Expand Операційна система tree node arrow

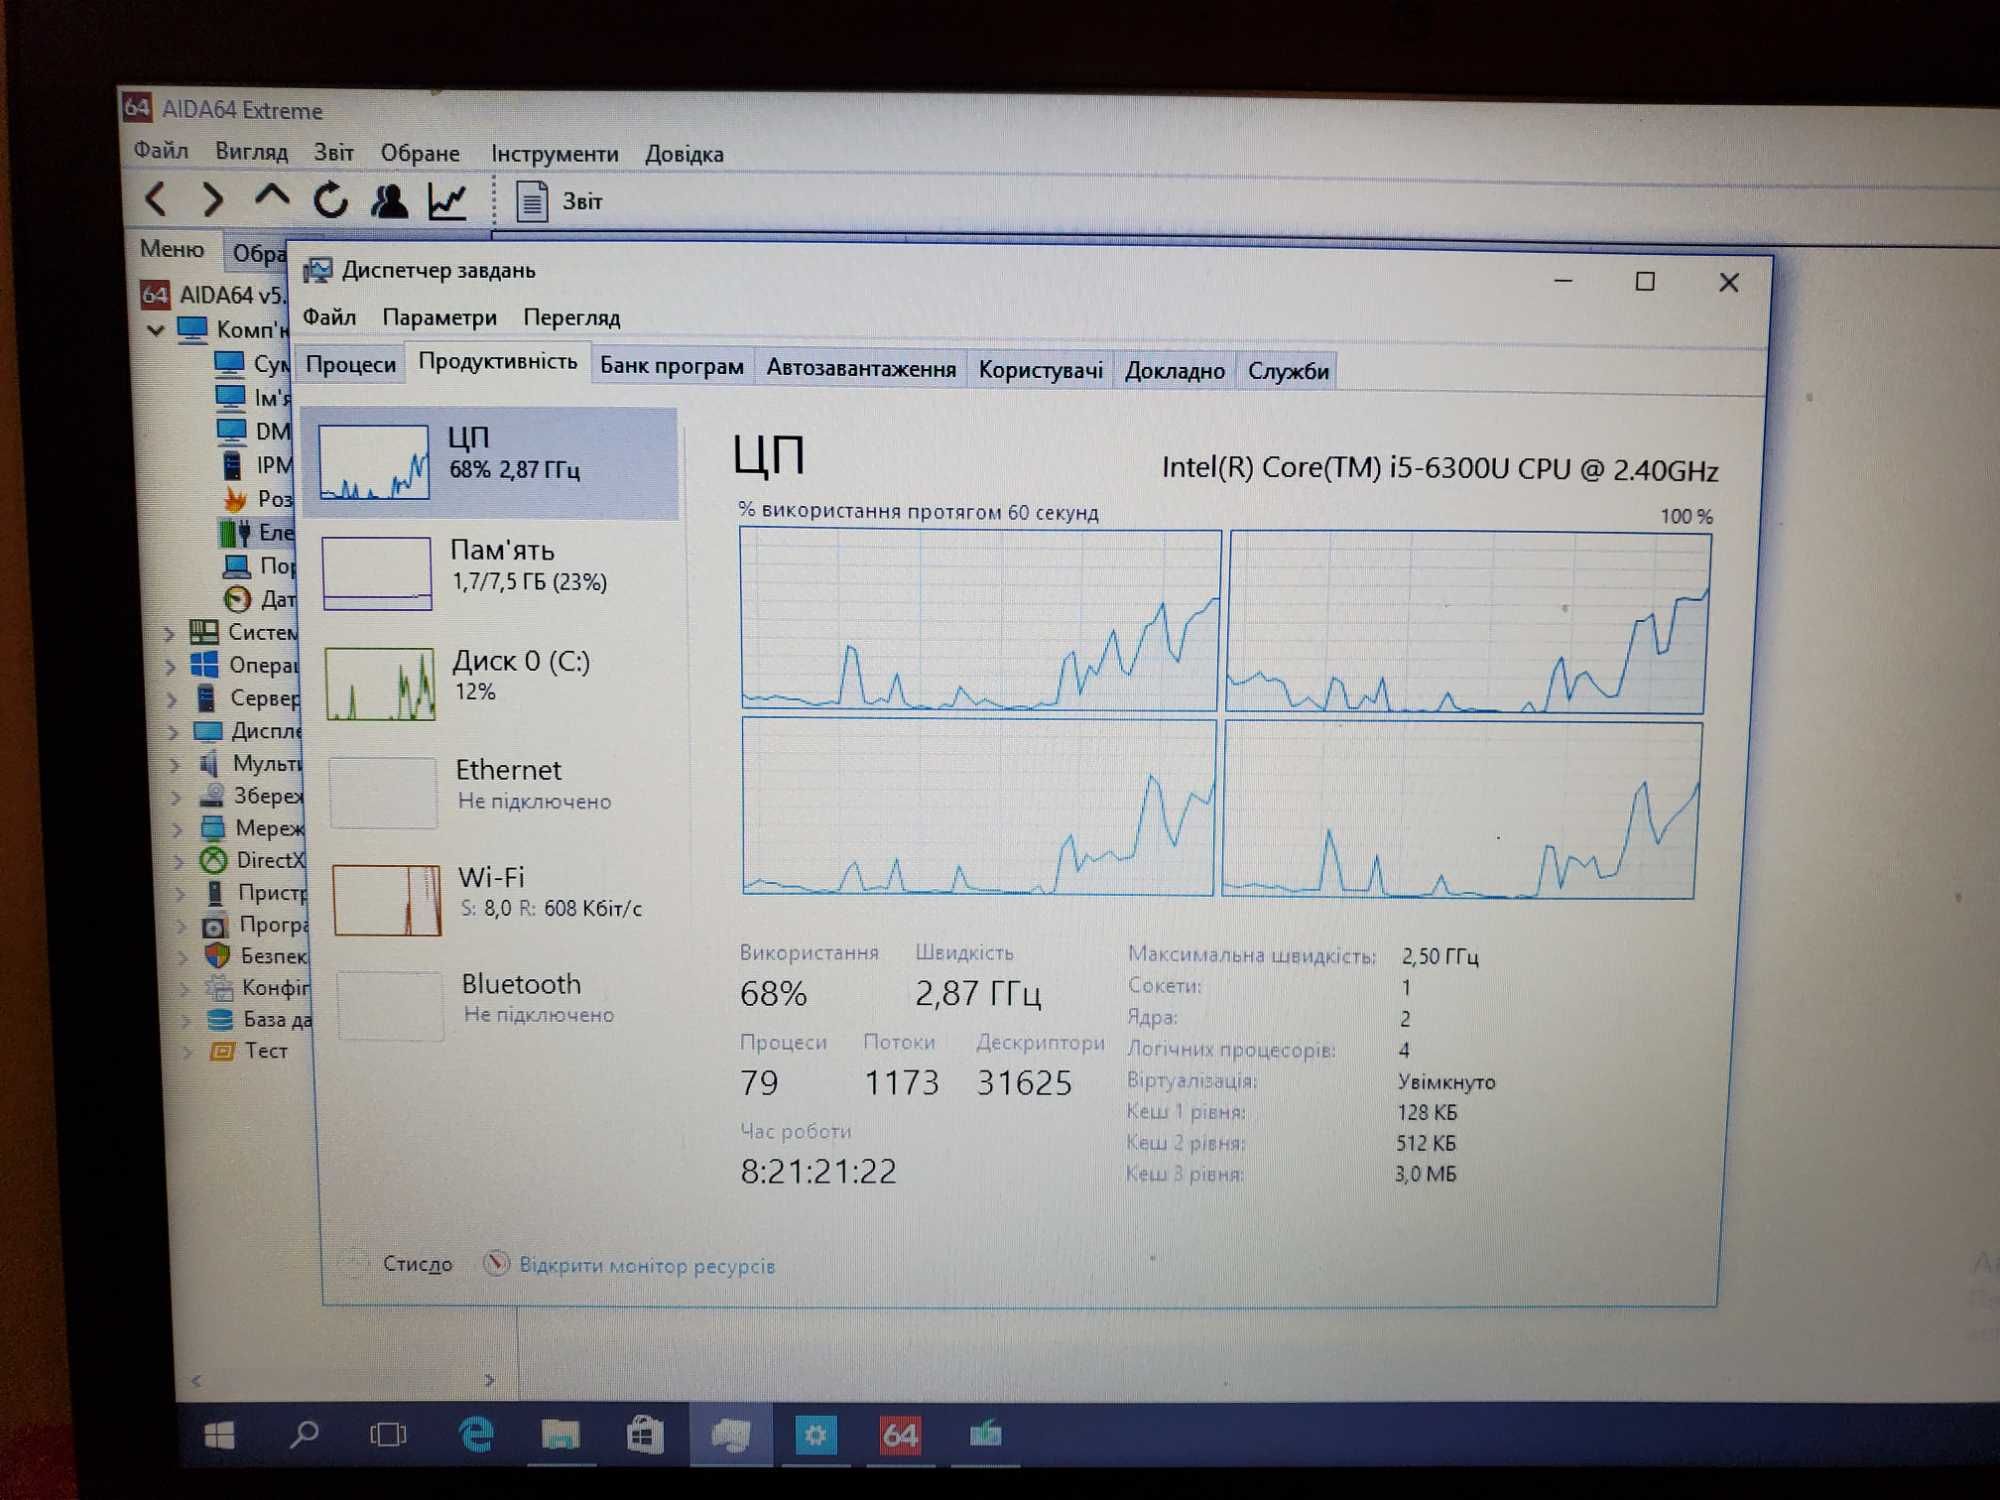[x=170, y=666]
